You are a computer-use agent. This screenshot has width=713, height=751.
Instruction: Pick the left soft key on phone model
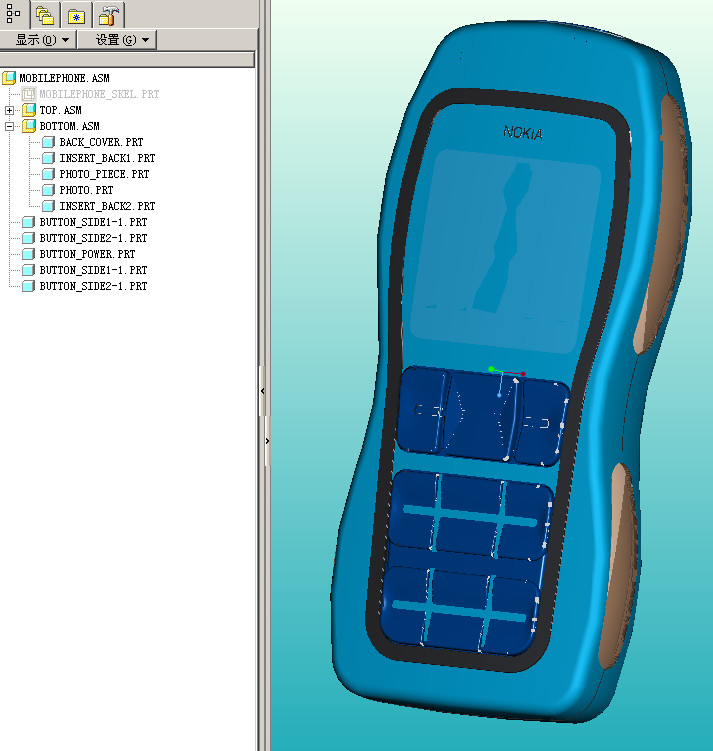coord(423,410)
